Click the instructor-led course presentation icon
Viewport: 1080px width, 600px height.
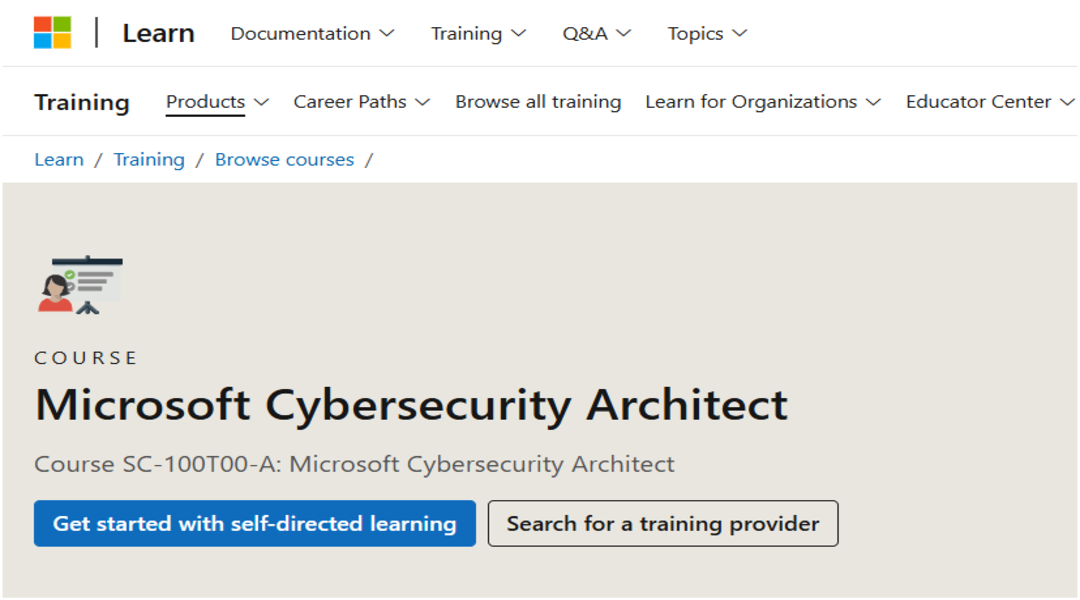80,285
